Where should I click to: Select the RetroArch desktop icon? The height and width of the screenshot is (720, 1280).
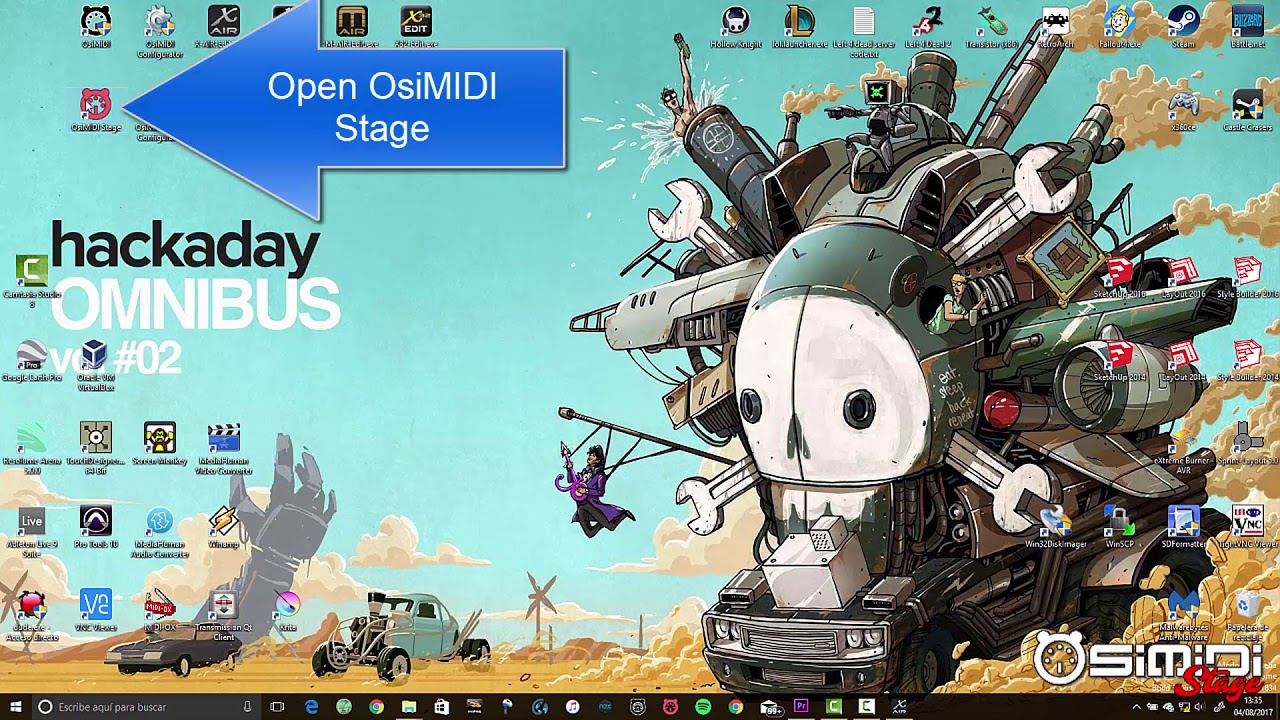[1056, 27]
